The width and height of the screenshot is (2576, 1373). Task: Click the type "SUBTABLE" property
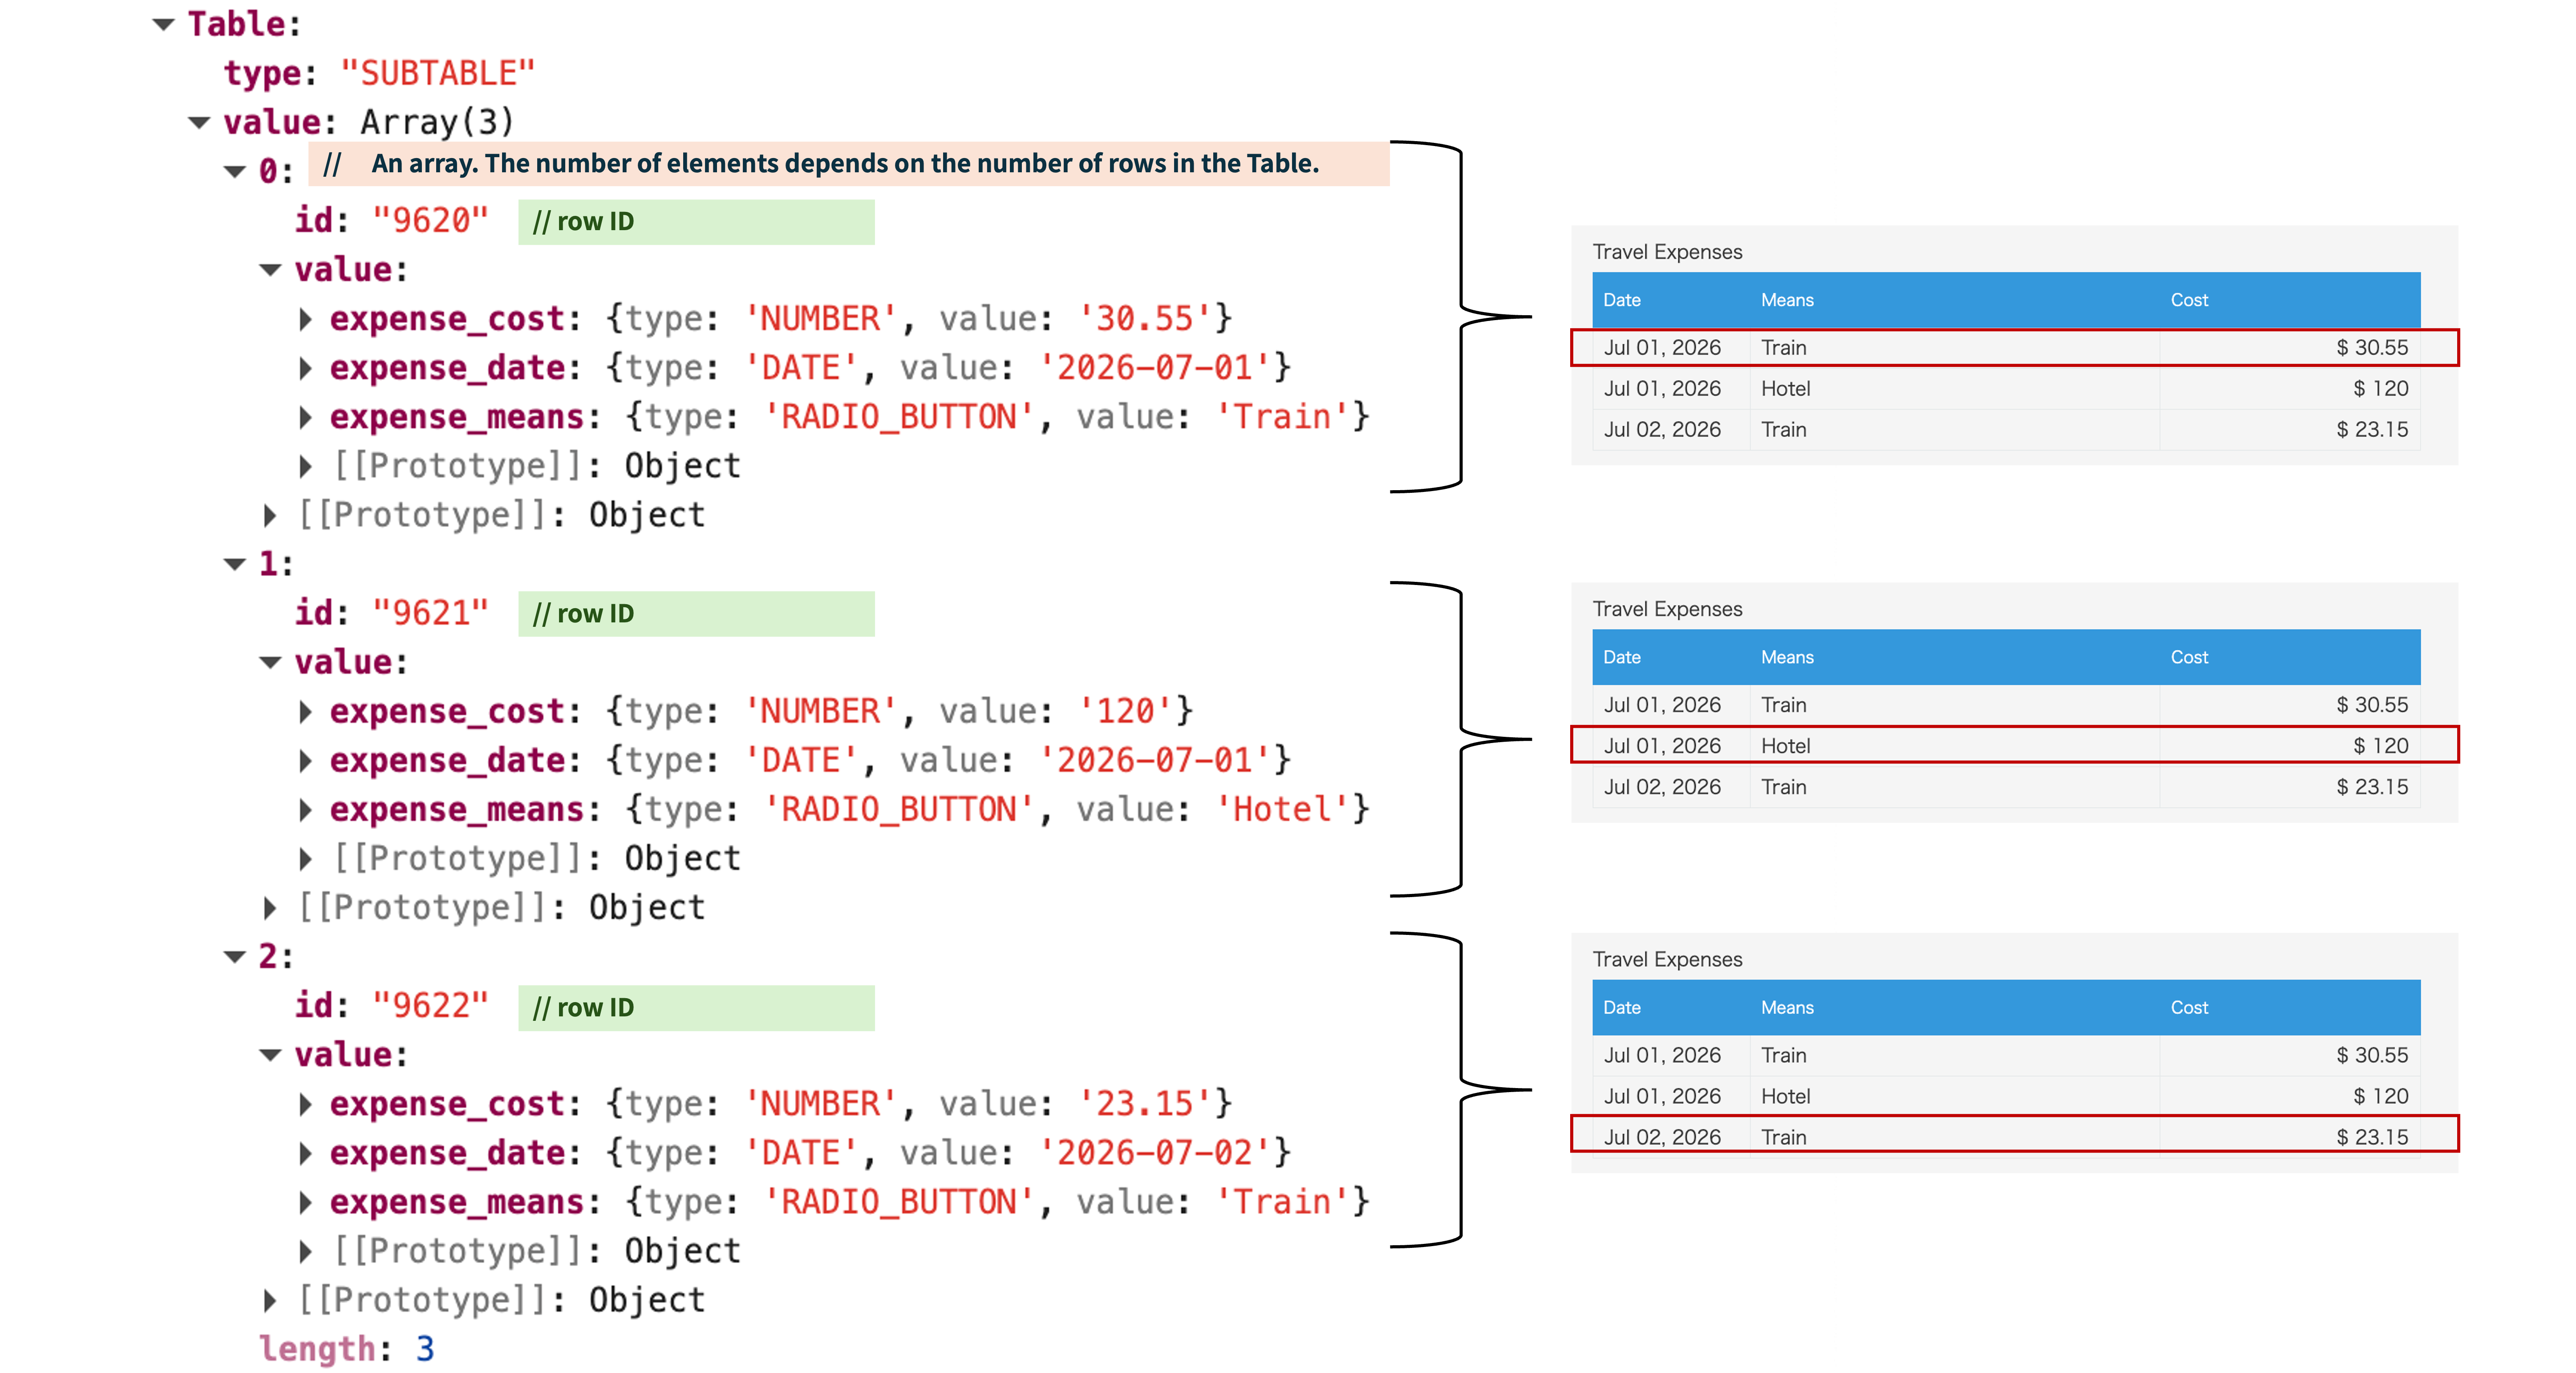click(380, 74)
